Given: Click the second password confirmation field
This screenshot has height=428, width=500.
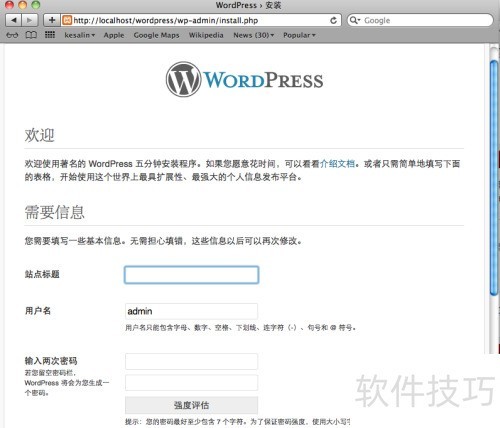Looking at the screenshot, I should click(x=191, y=383).
